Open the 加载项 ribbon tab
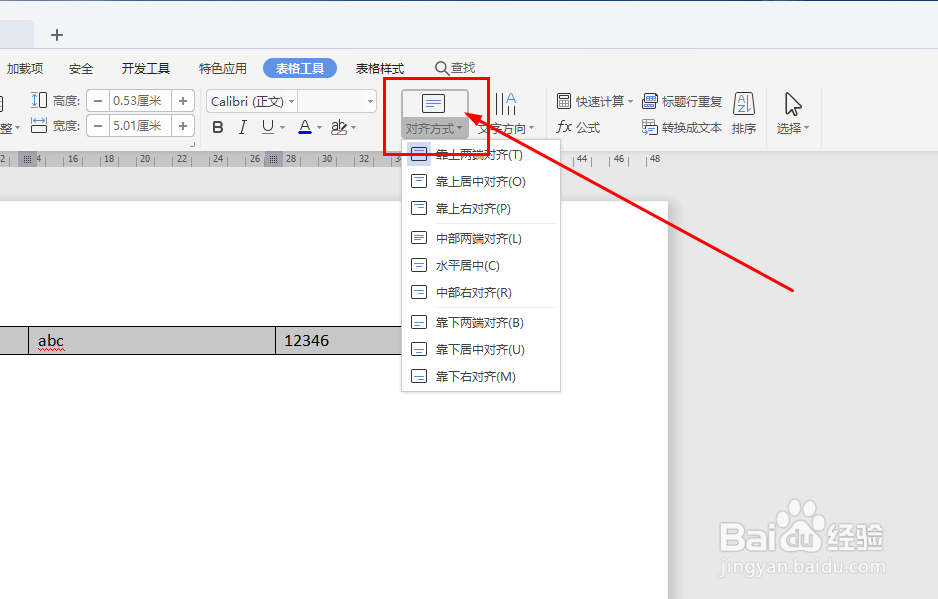This screenshot has height=599, width=938. 25,69
